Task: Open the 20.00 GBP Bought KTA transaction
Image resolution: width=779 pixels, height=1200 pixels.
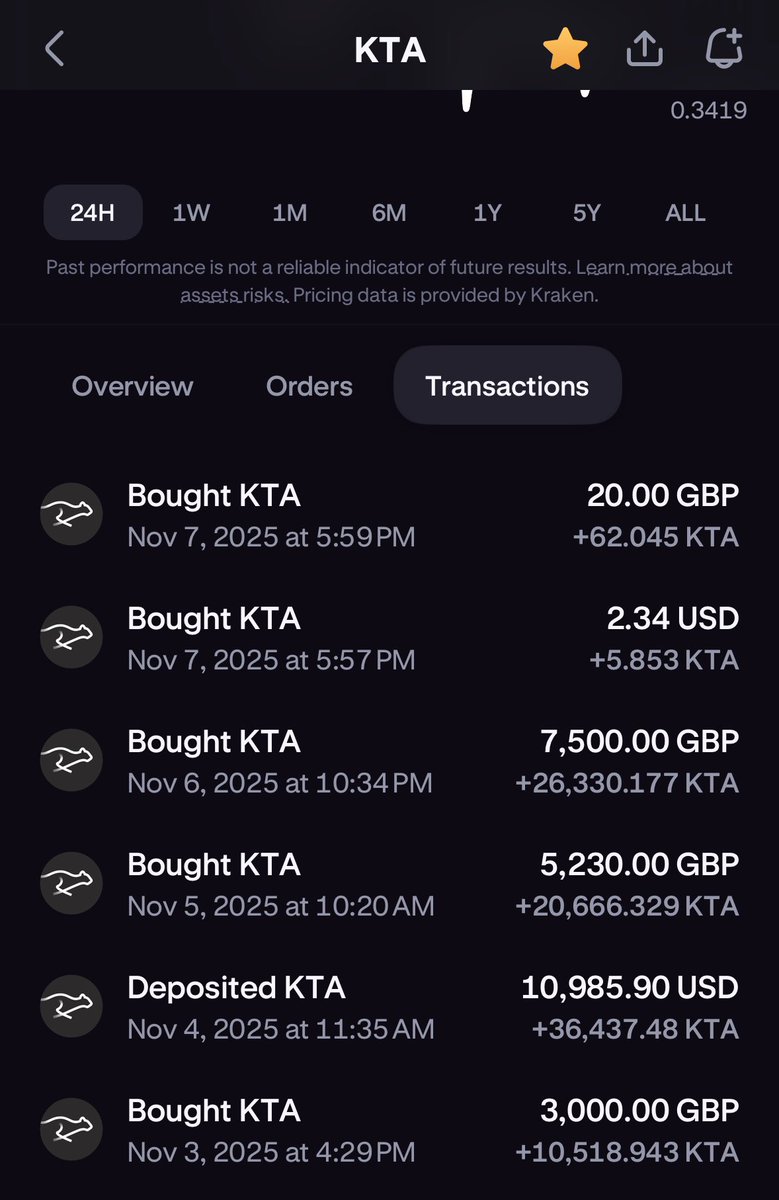Action: pos(389,515)
